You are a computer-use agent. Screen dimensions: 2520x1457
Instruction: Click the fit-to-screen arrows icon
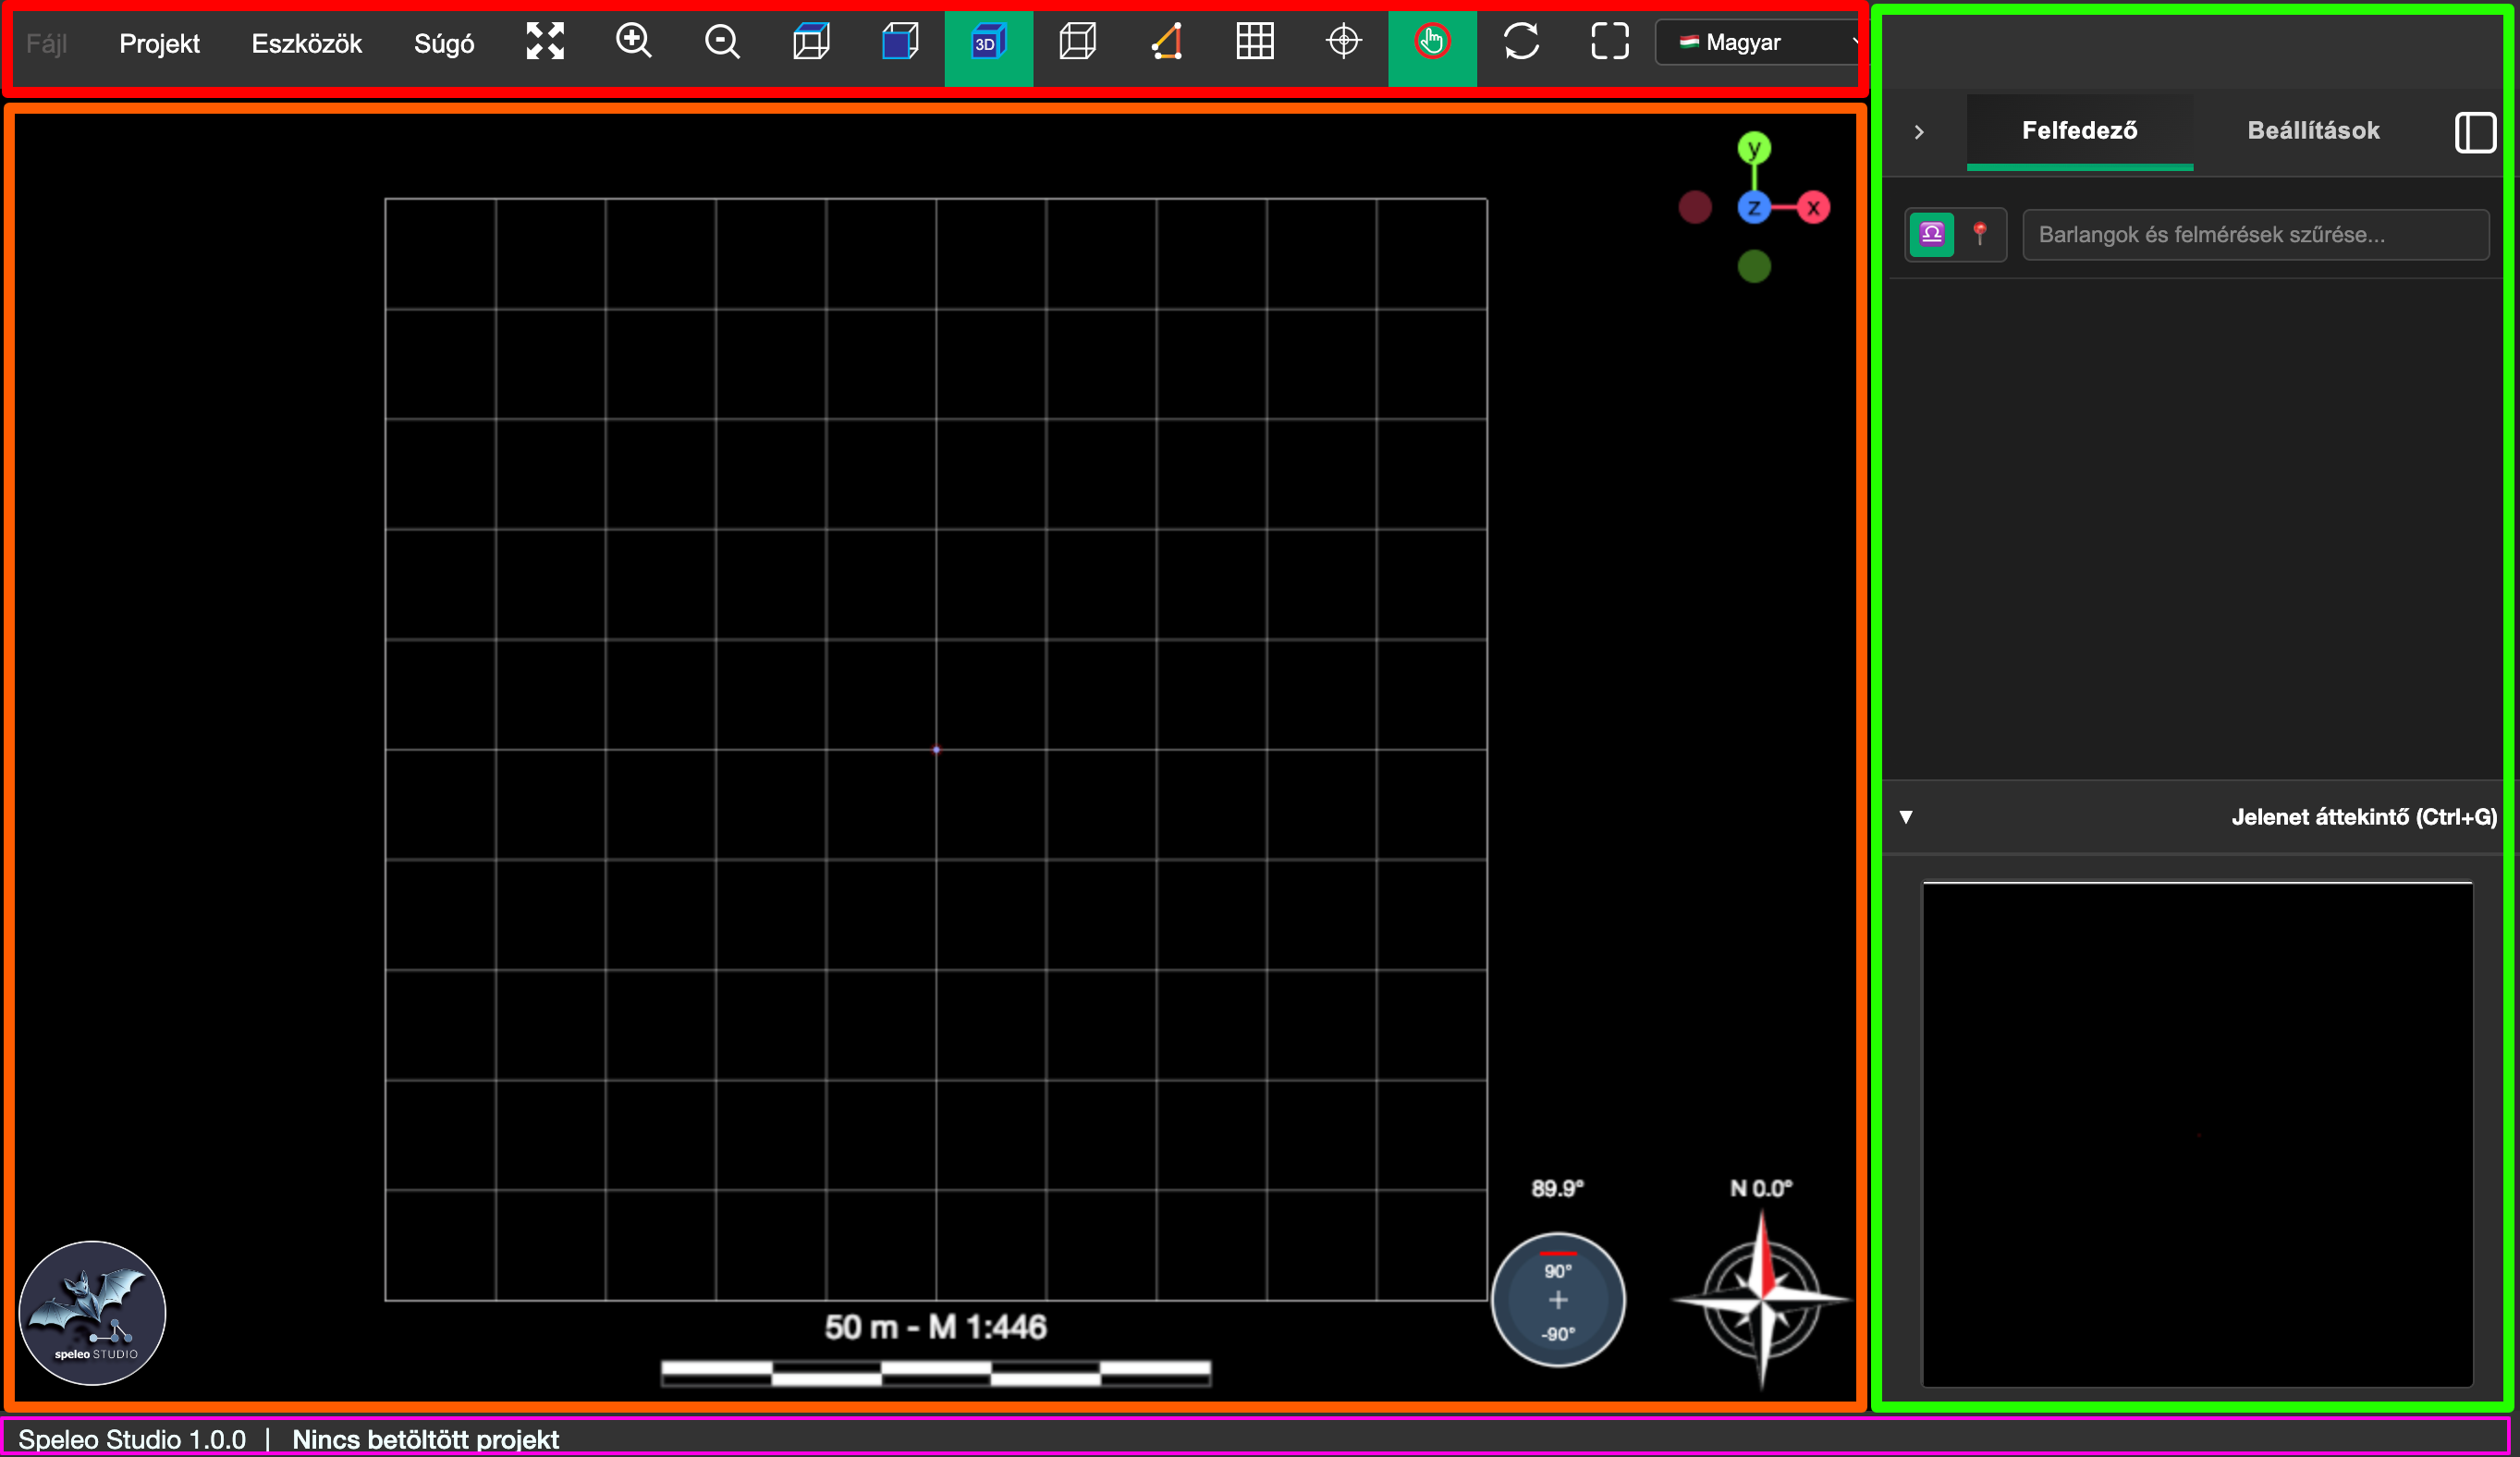pyautogui.click(x=545, y=42)
